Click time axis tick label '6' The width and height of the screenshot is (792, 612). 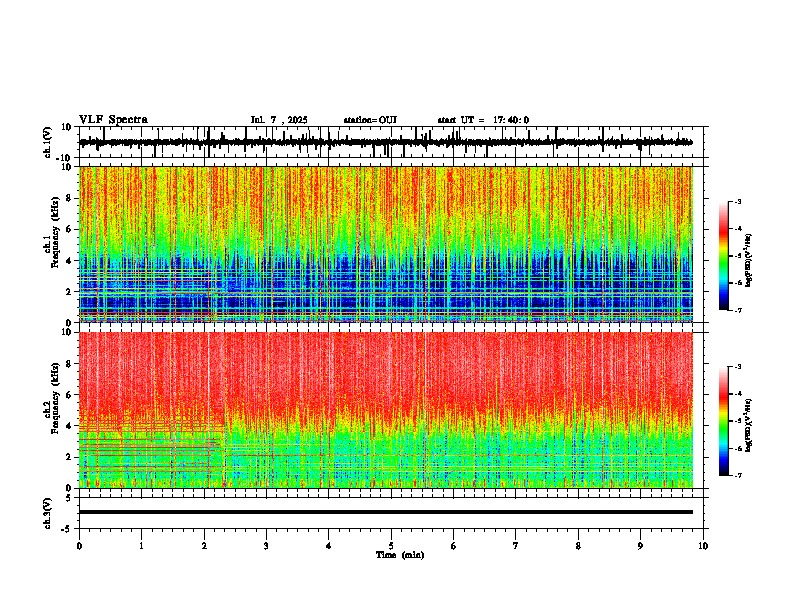tap(454, 546)
